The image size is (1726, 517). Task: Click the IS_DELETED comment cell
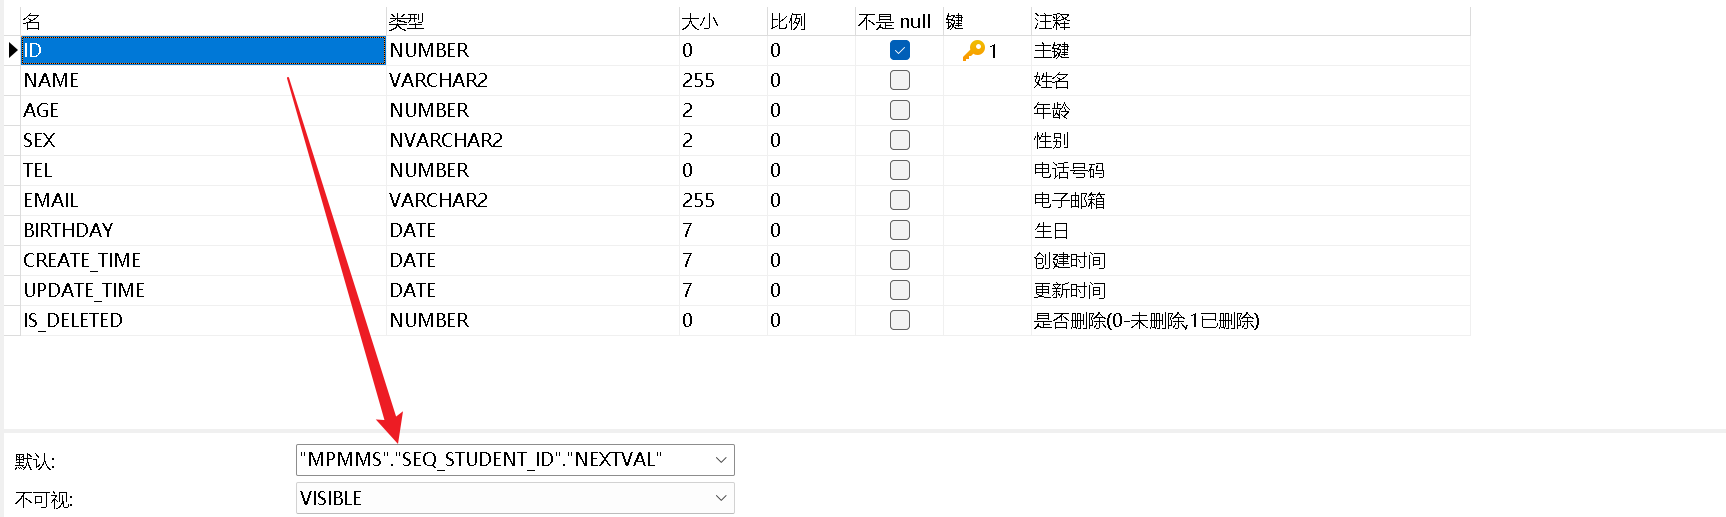1250,320
